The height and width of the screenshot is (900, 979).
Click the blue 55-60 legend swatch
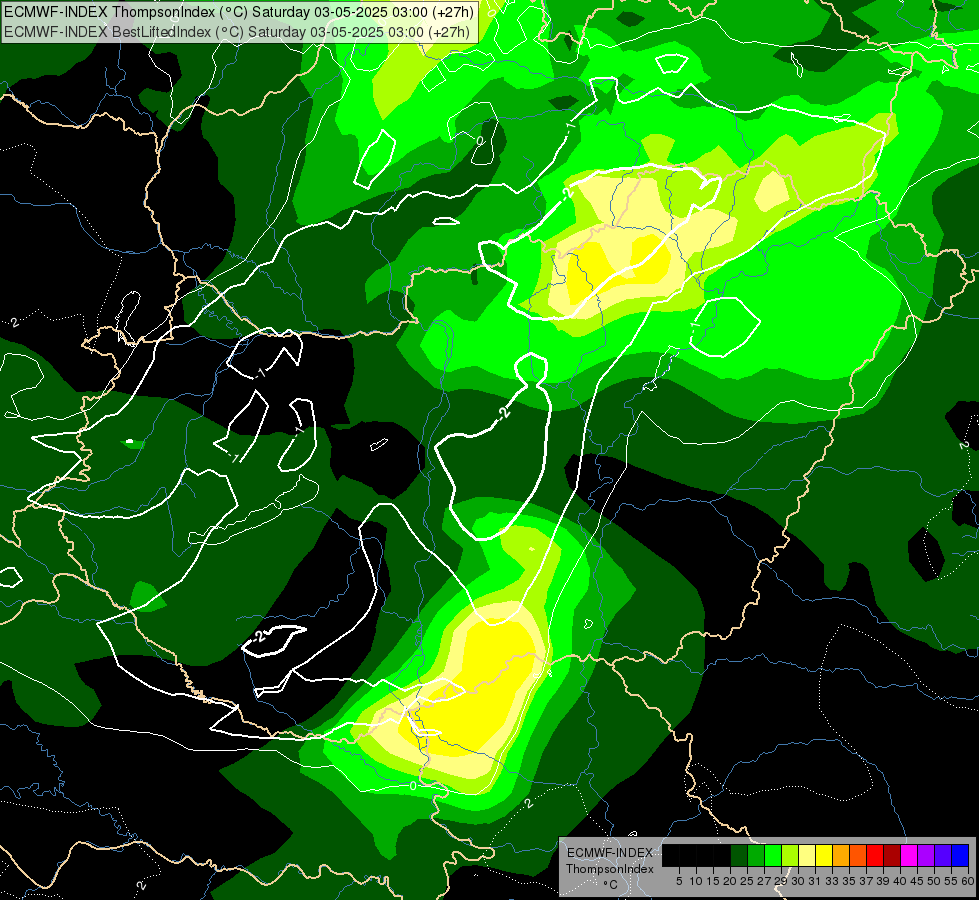(960, 855)
